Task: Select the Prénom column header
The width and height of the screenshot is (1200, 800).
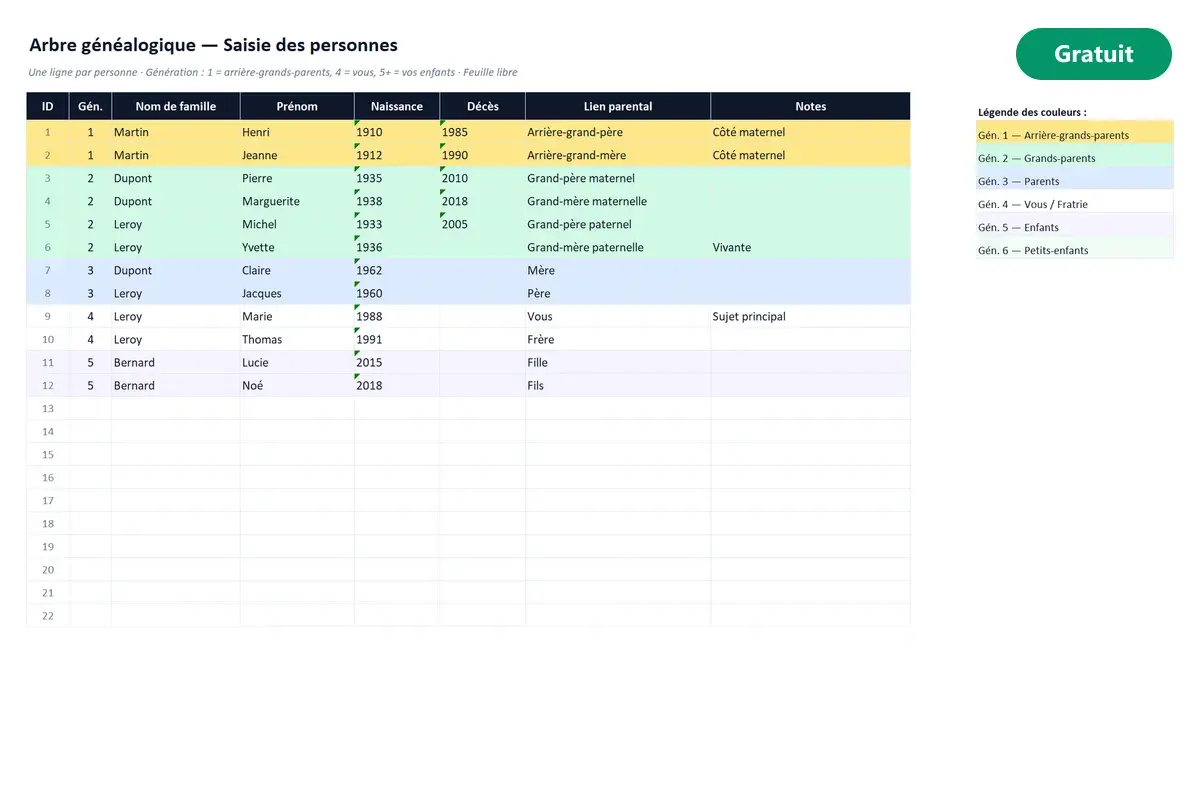Action: pyautogui.click(x=297, y=106)
